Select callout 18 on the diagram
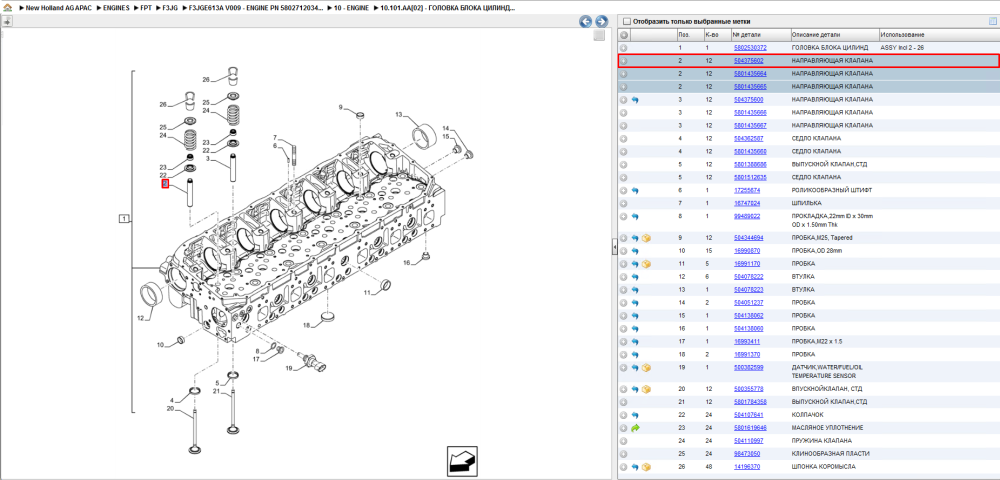 (307, 326)
